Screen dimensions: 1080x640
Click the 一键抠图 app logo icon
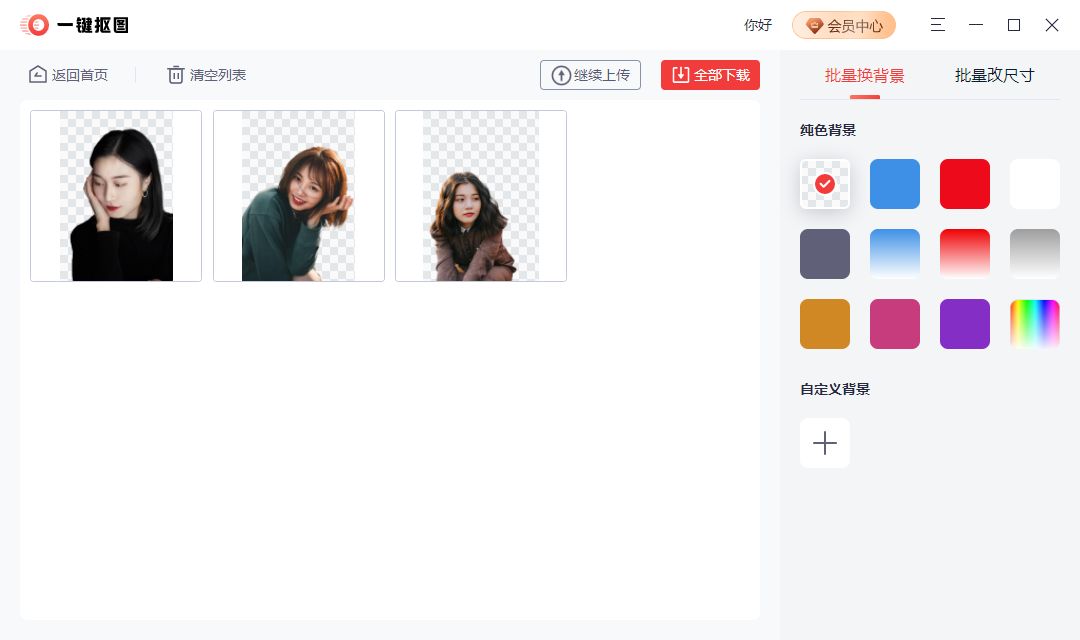[35, 25]
